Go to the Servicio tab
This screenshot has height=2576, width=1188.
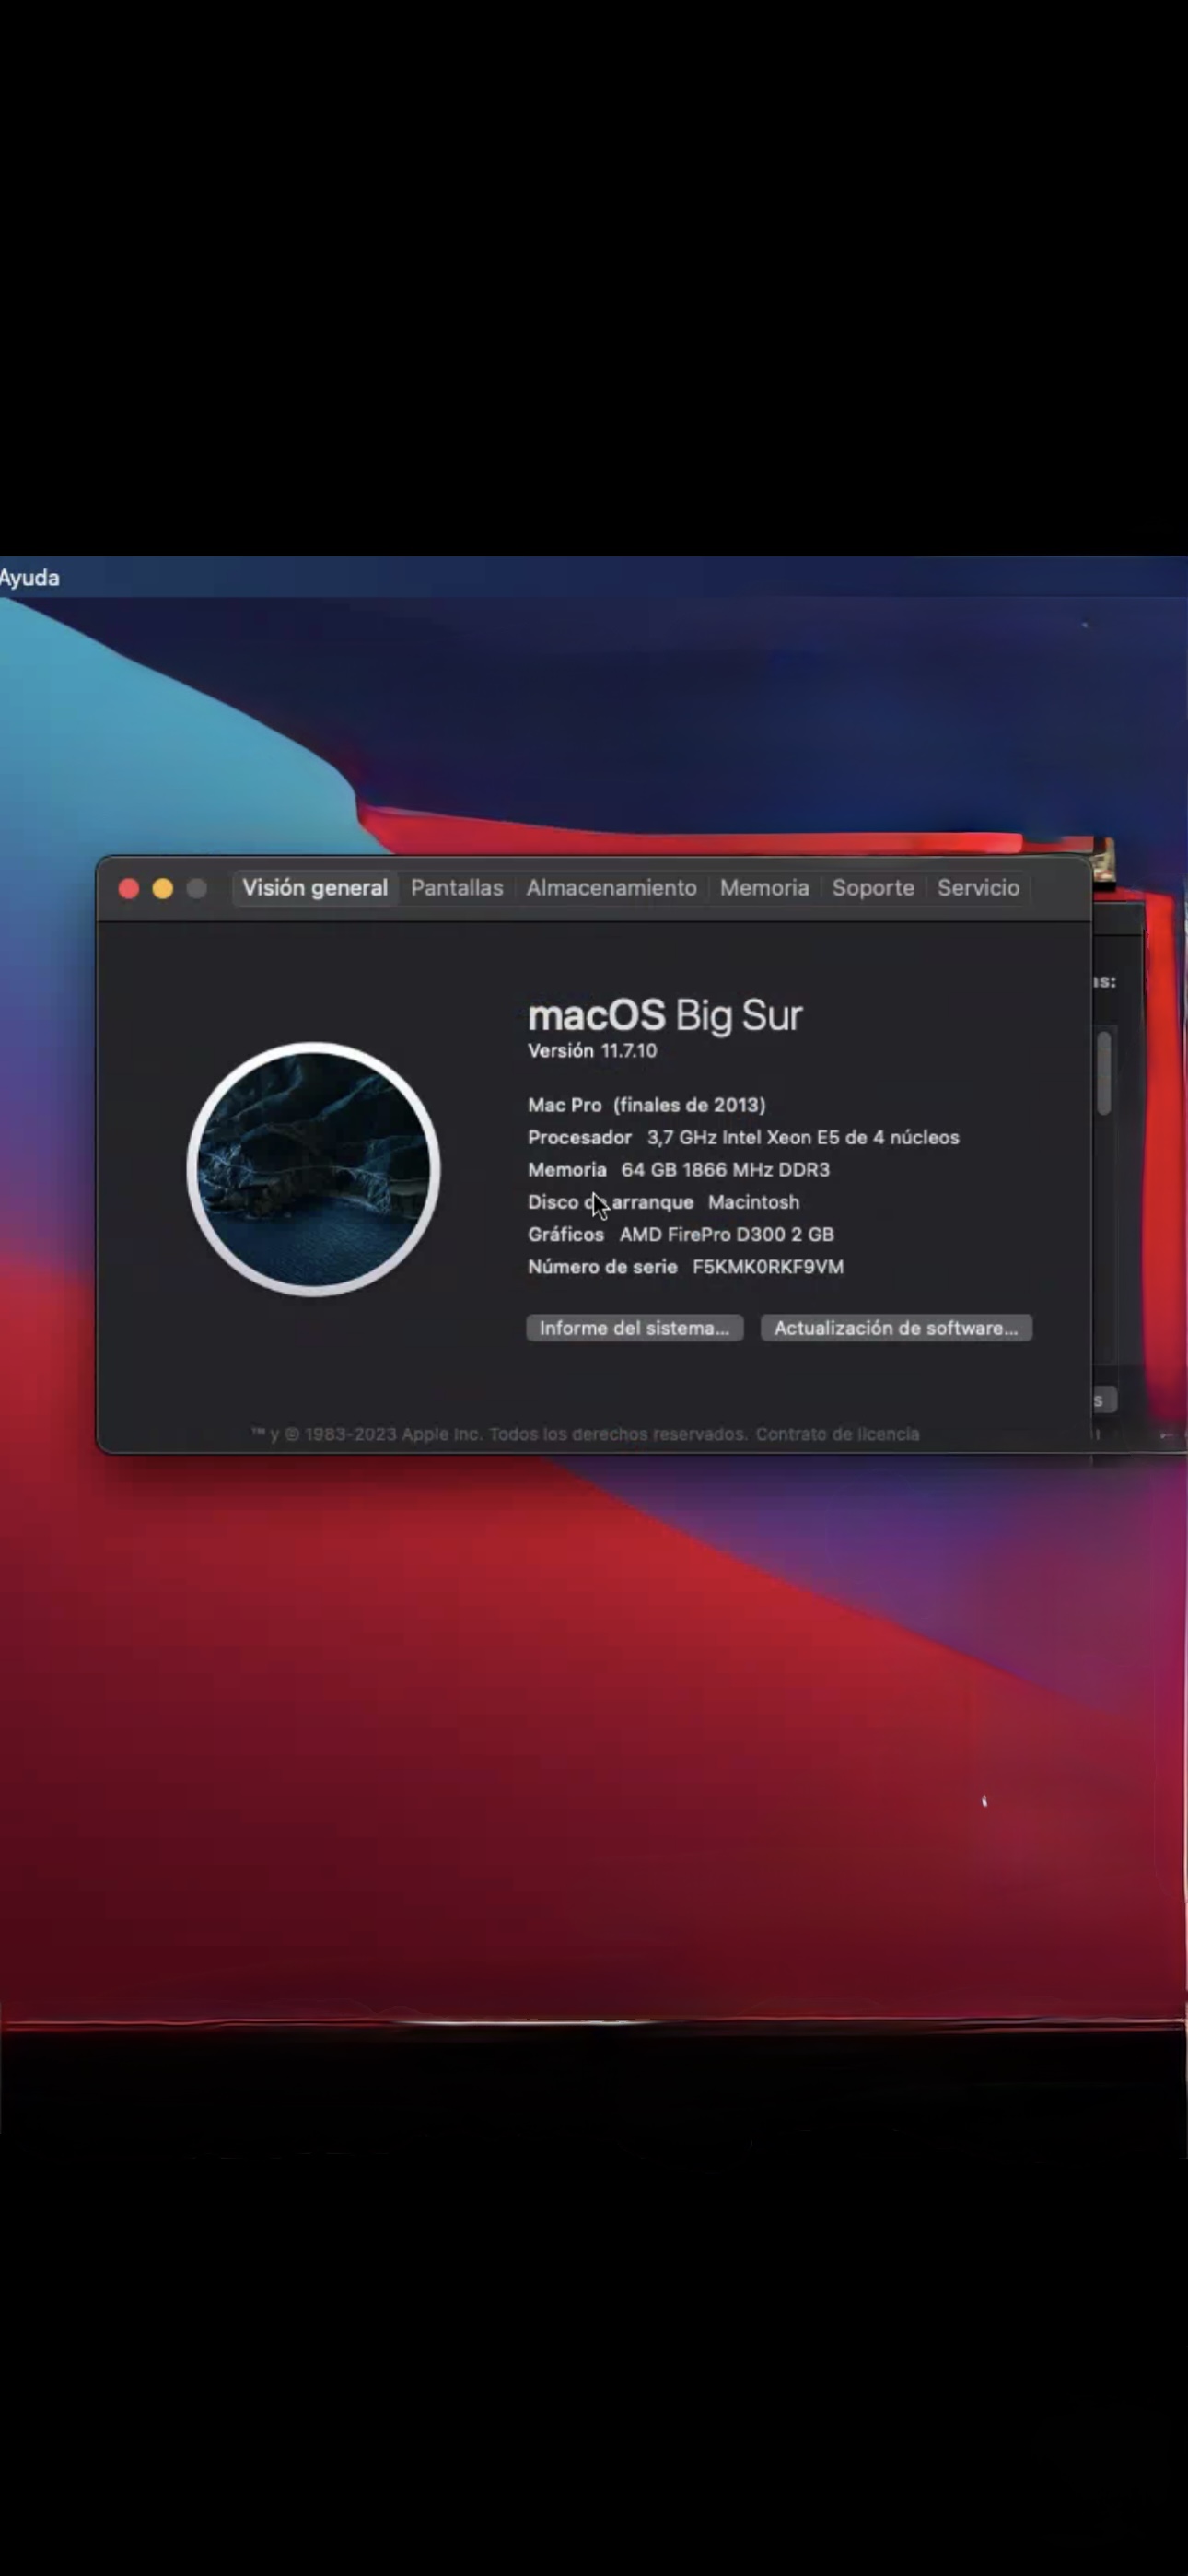click(978, 888)
